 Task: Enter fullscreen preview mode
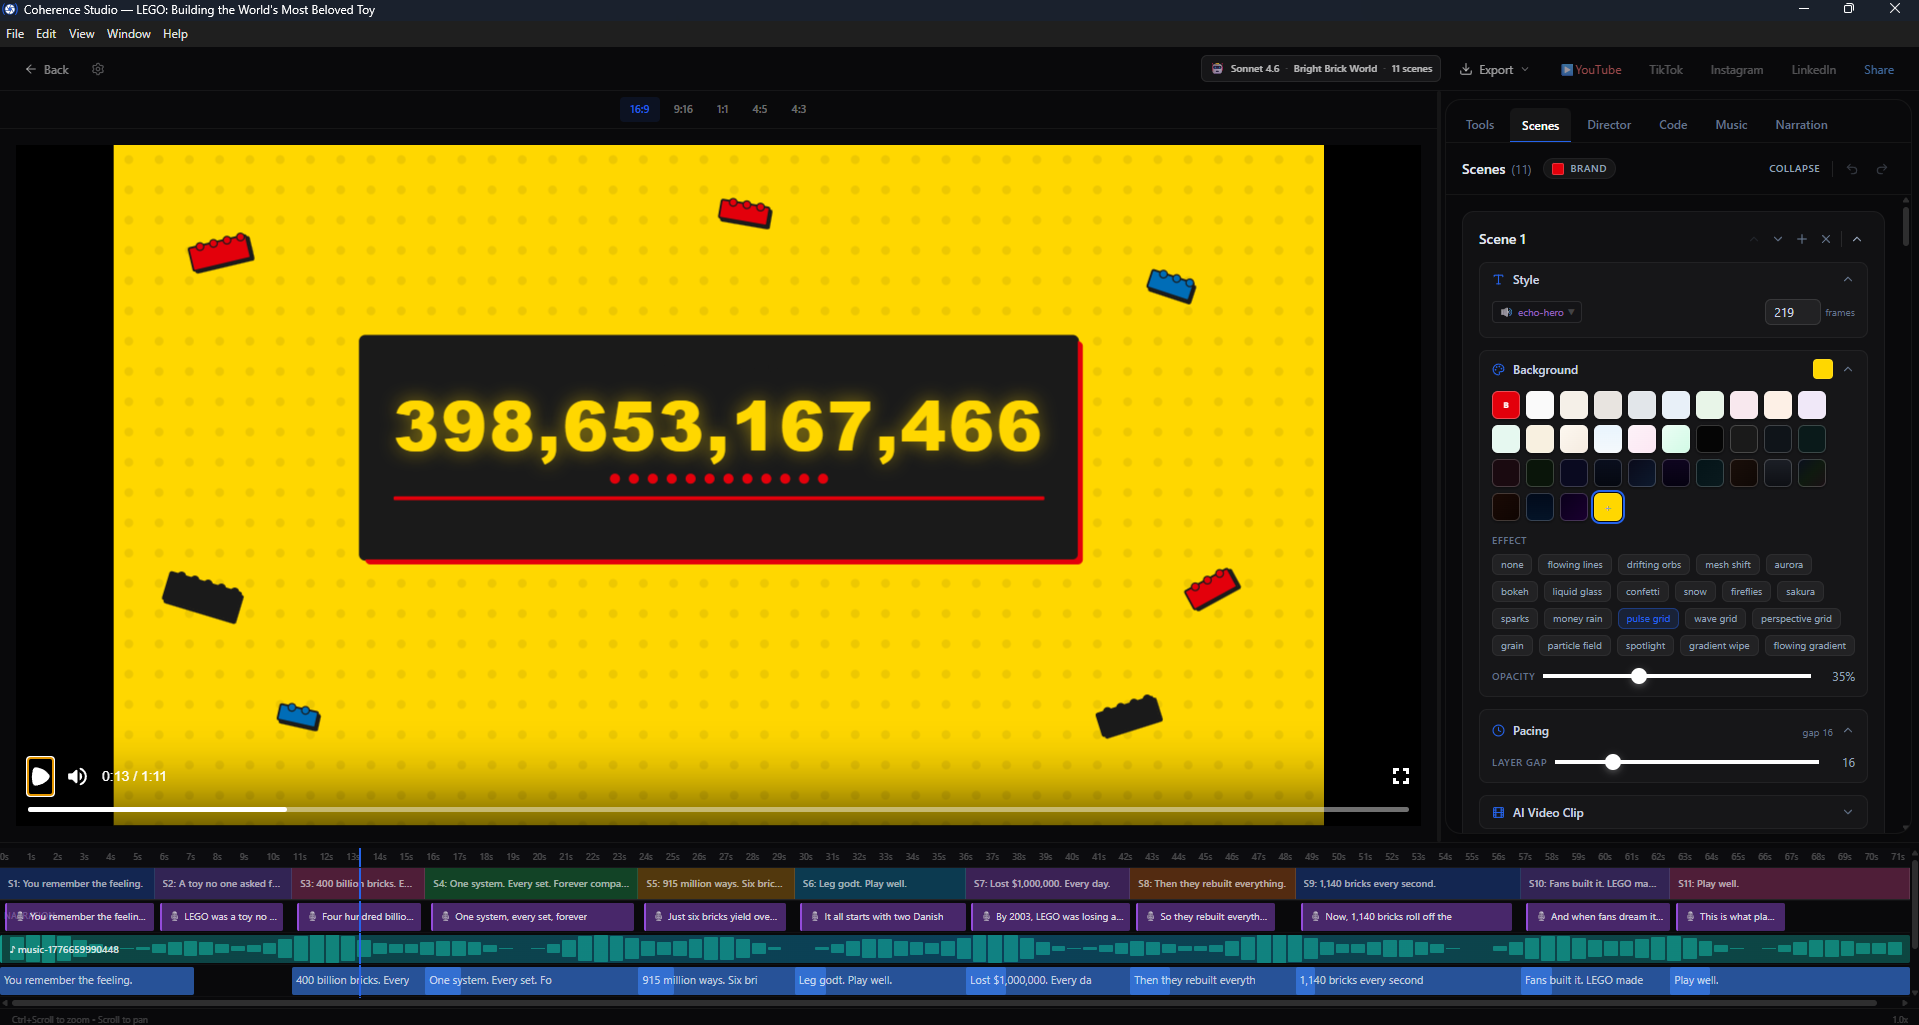[1400, 776]
